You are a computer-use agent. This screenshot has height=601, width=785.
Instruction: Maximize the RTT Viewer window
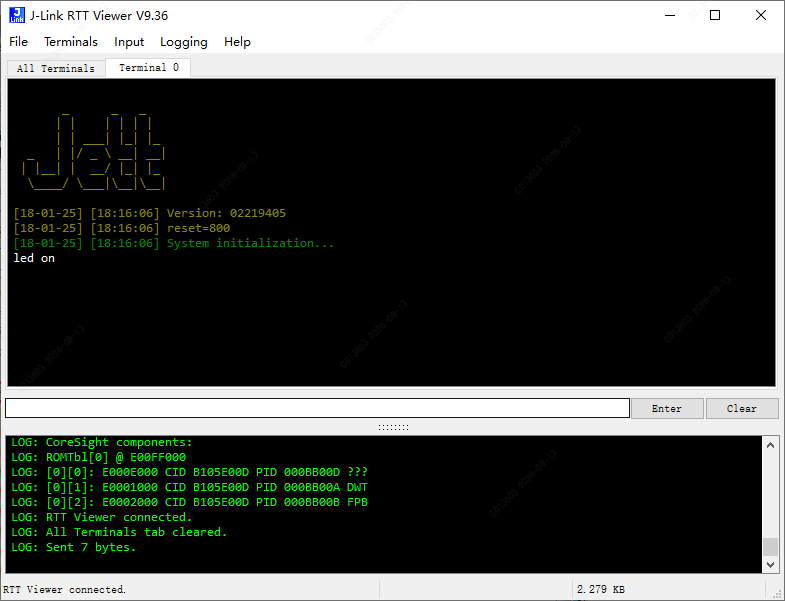point(715,15)
